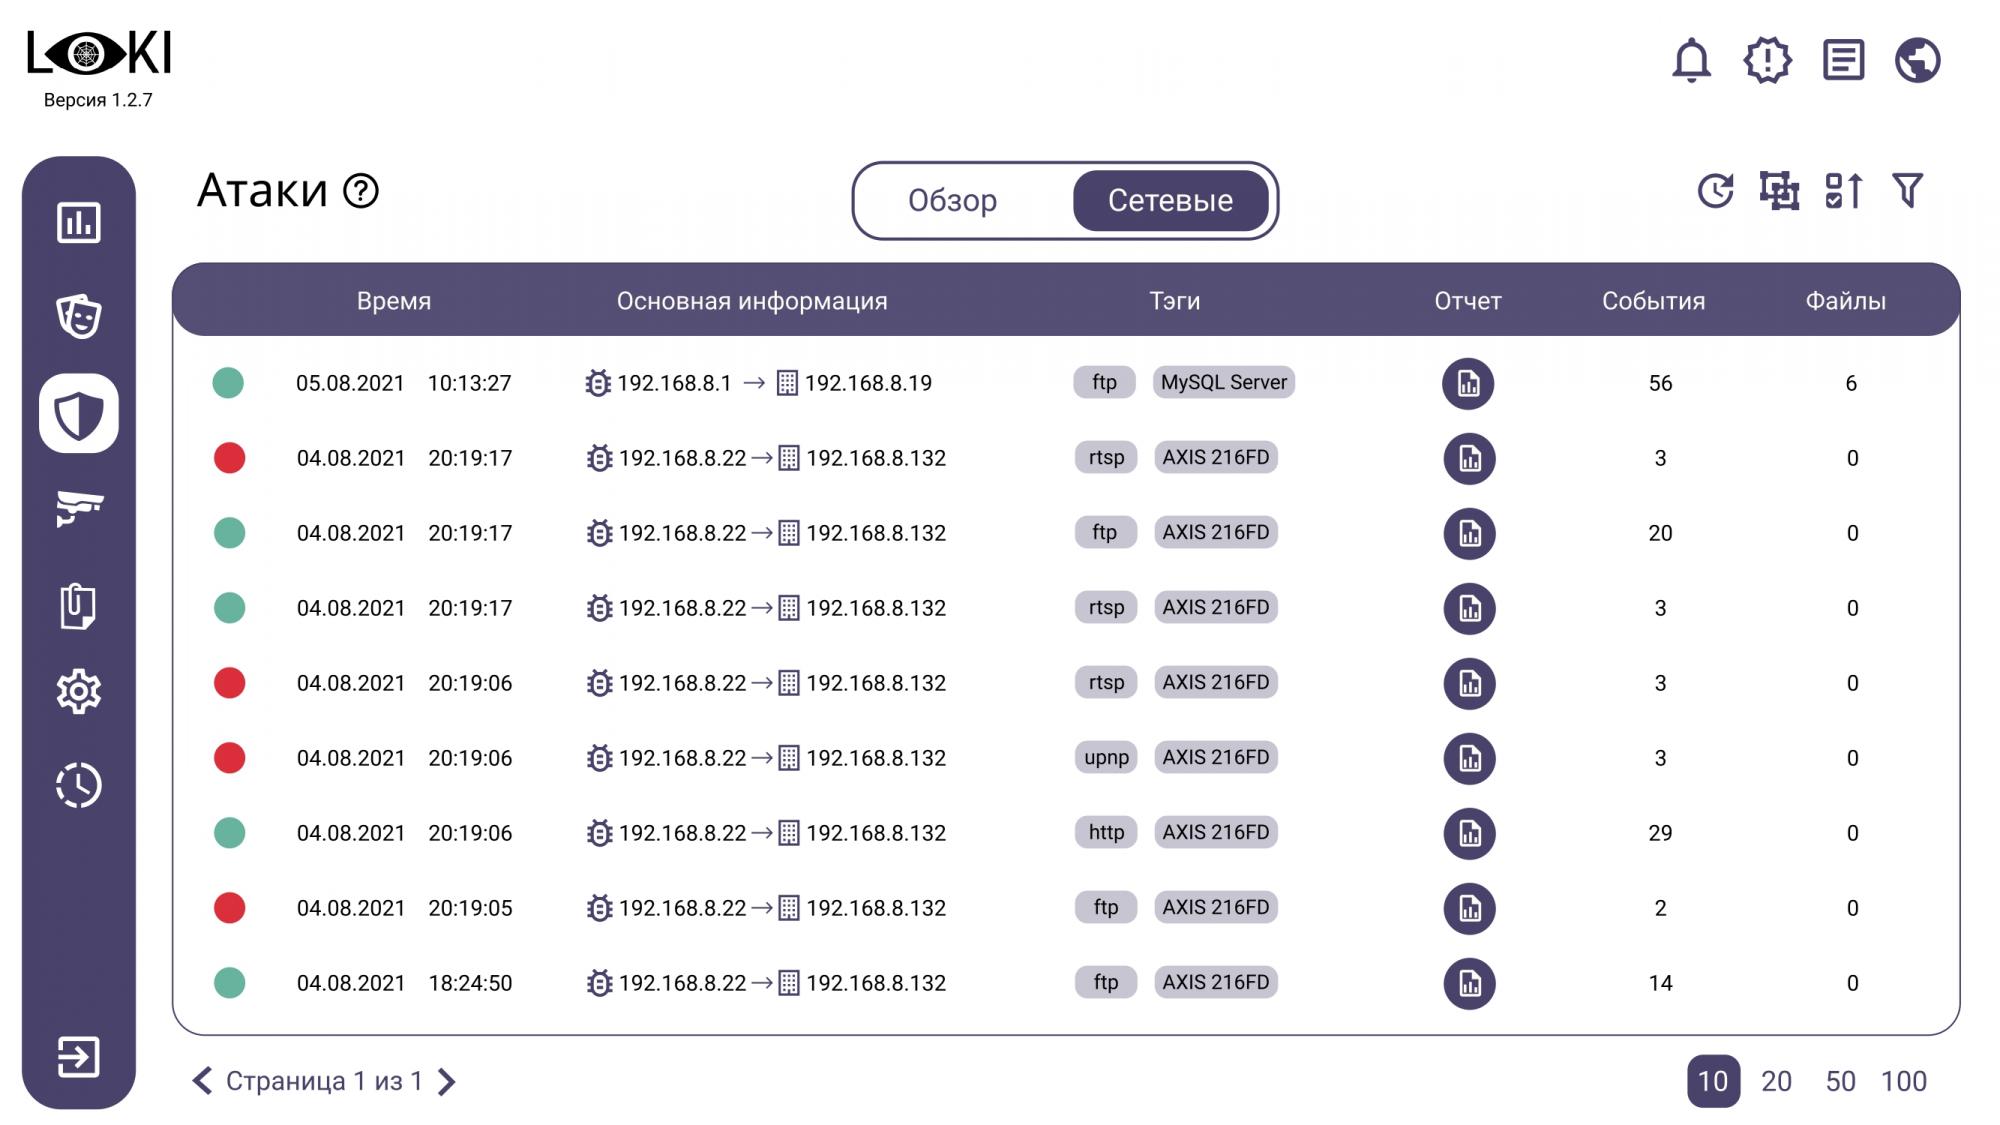The image size is (2000, 1125).
Task: Go to previous page chevron
Action: [x=203, y=1081]
